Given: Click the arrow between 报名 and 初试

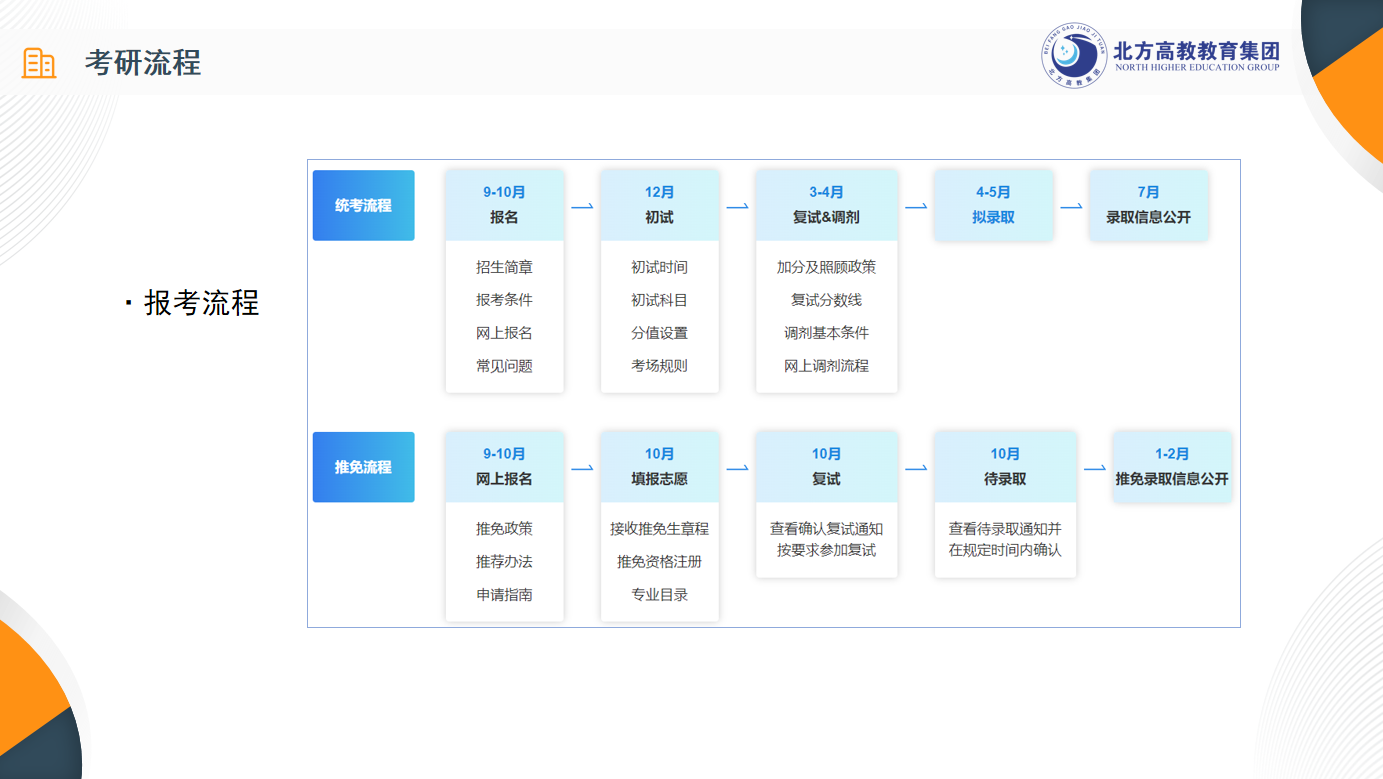Looking at the screenshot, I should pos(582,207).
